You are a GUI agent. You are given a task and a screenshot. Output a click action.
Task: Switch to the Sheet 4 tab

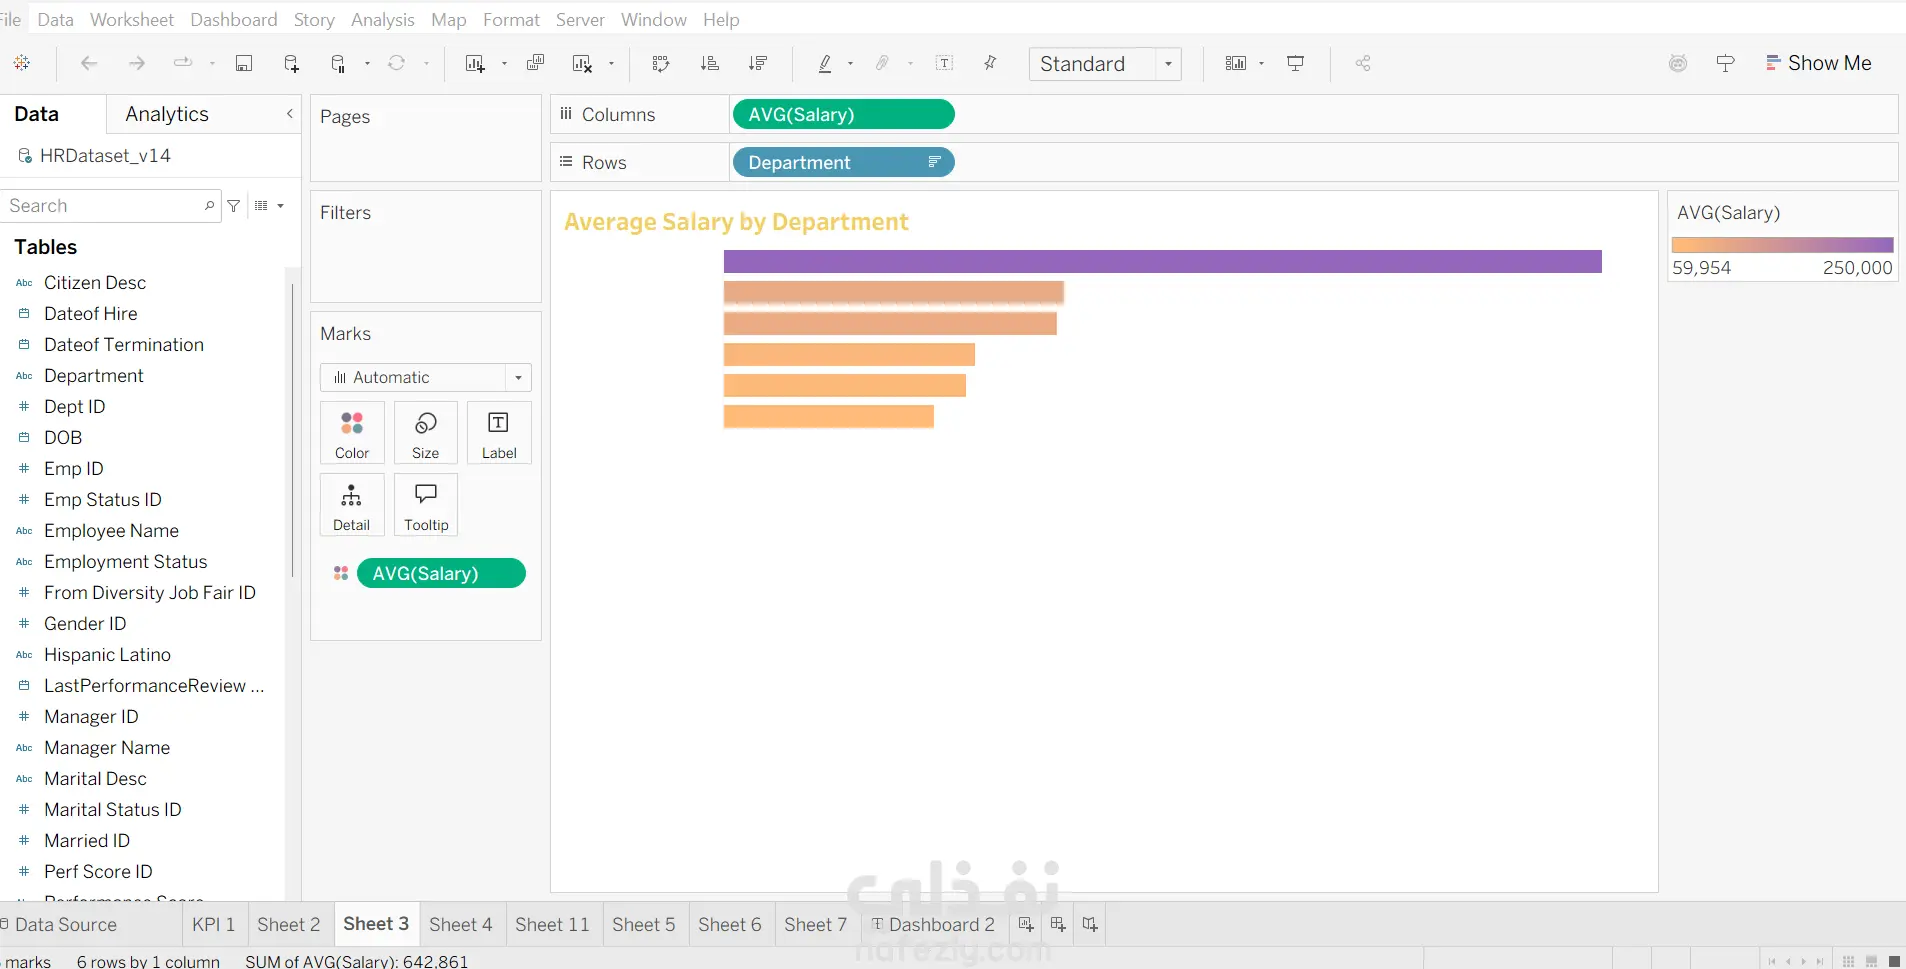click(x=461, y=925)
